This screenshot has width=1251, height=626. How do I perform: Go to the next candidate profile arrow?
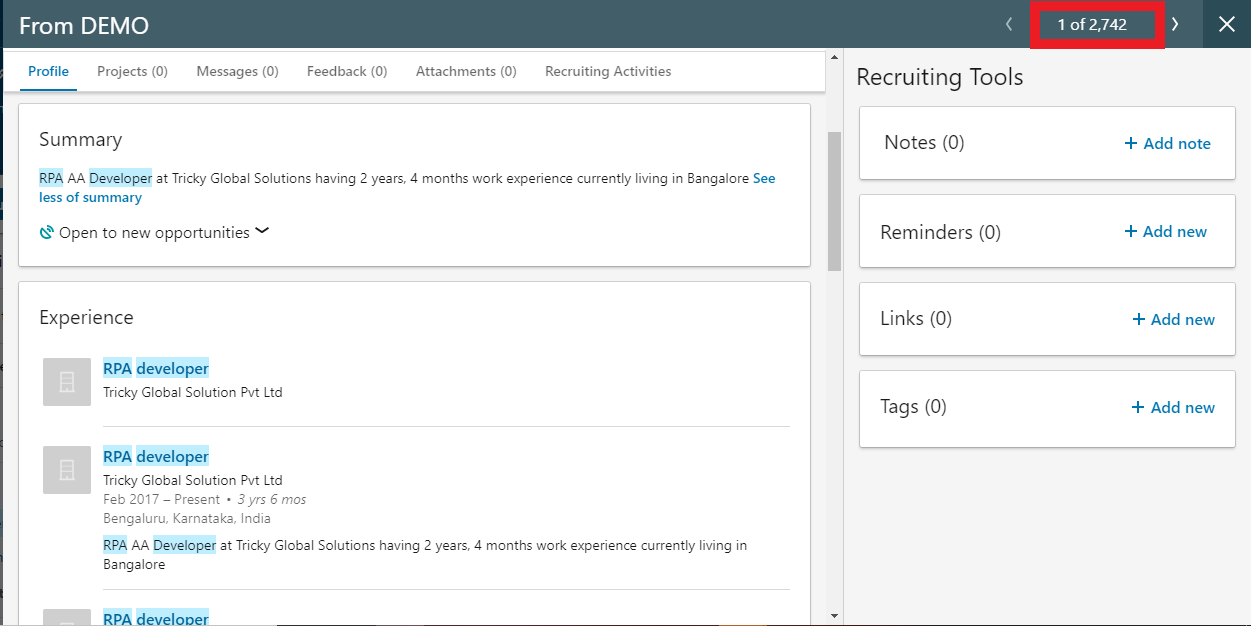click(1176, 25)
